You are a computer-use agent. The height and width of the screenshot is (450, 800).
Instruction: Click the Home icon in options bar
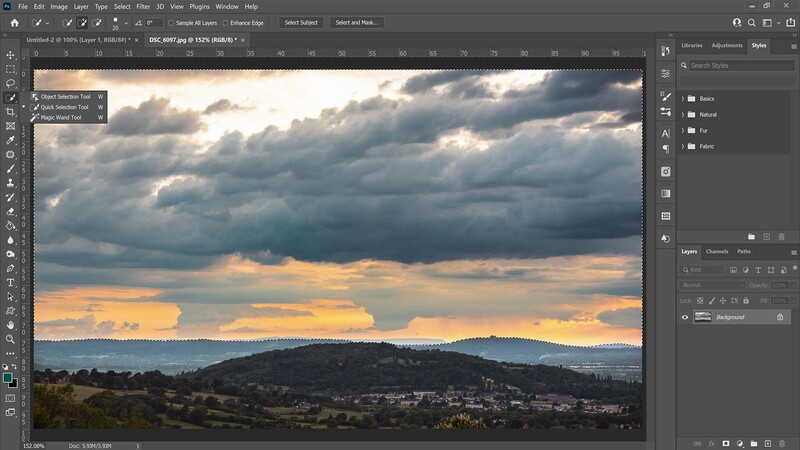coord(15,22)
